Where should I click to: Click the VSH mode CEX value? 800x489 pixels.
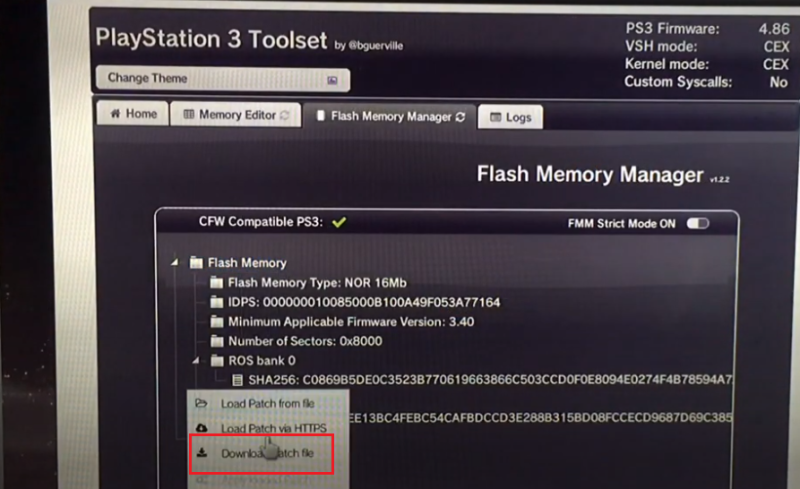click(776, 46)
